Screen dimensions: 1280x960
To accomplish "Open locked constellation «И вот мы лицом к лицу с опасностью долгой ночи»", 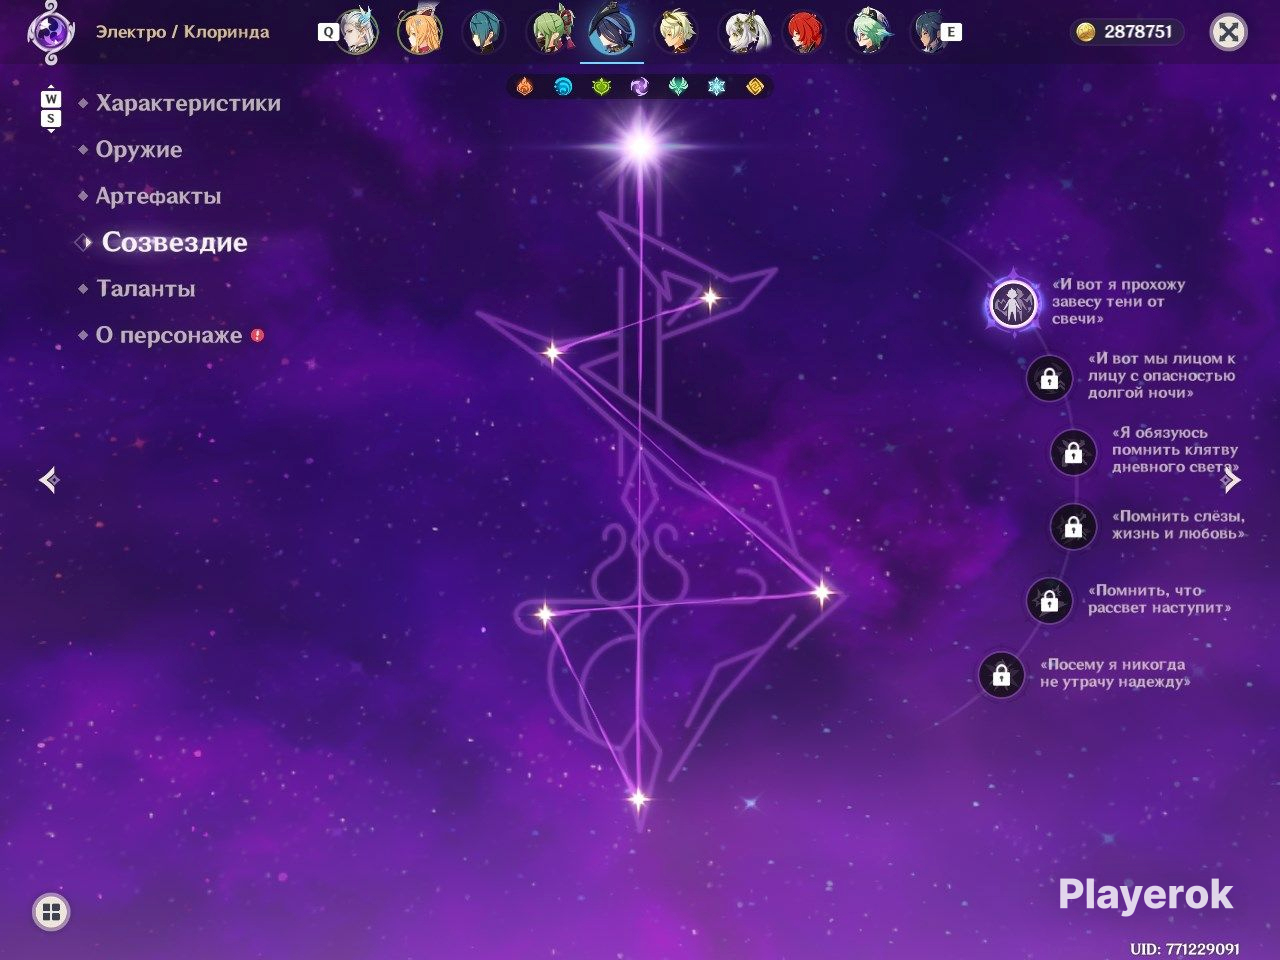I will pos(1049,378).
